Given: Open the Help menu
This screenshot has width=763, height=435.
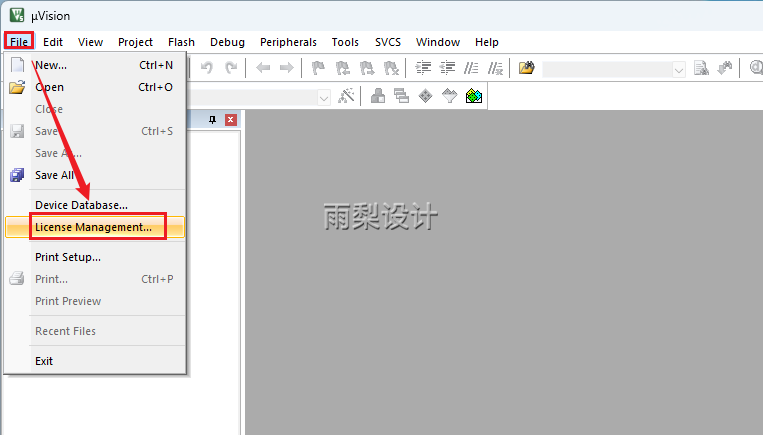Looking at the screenshot, I should (x=487, y=42).
